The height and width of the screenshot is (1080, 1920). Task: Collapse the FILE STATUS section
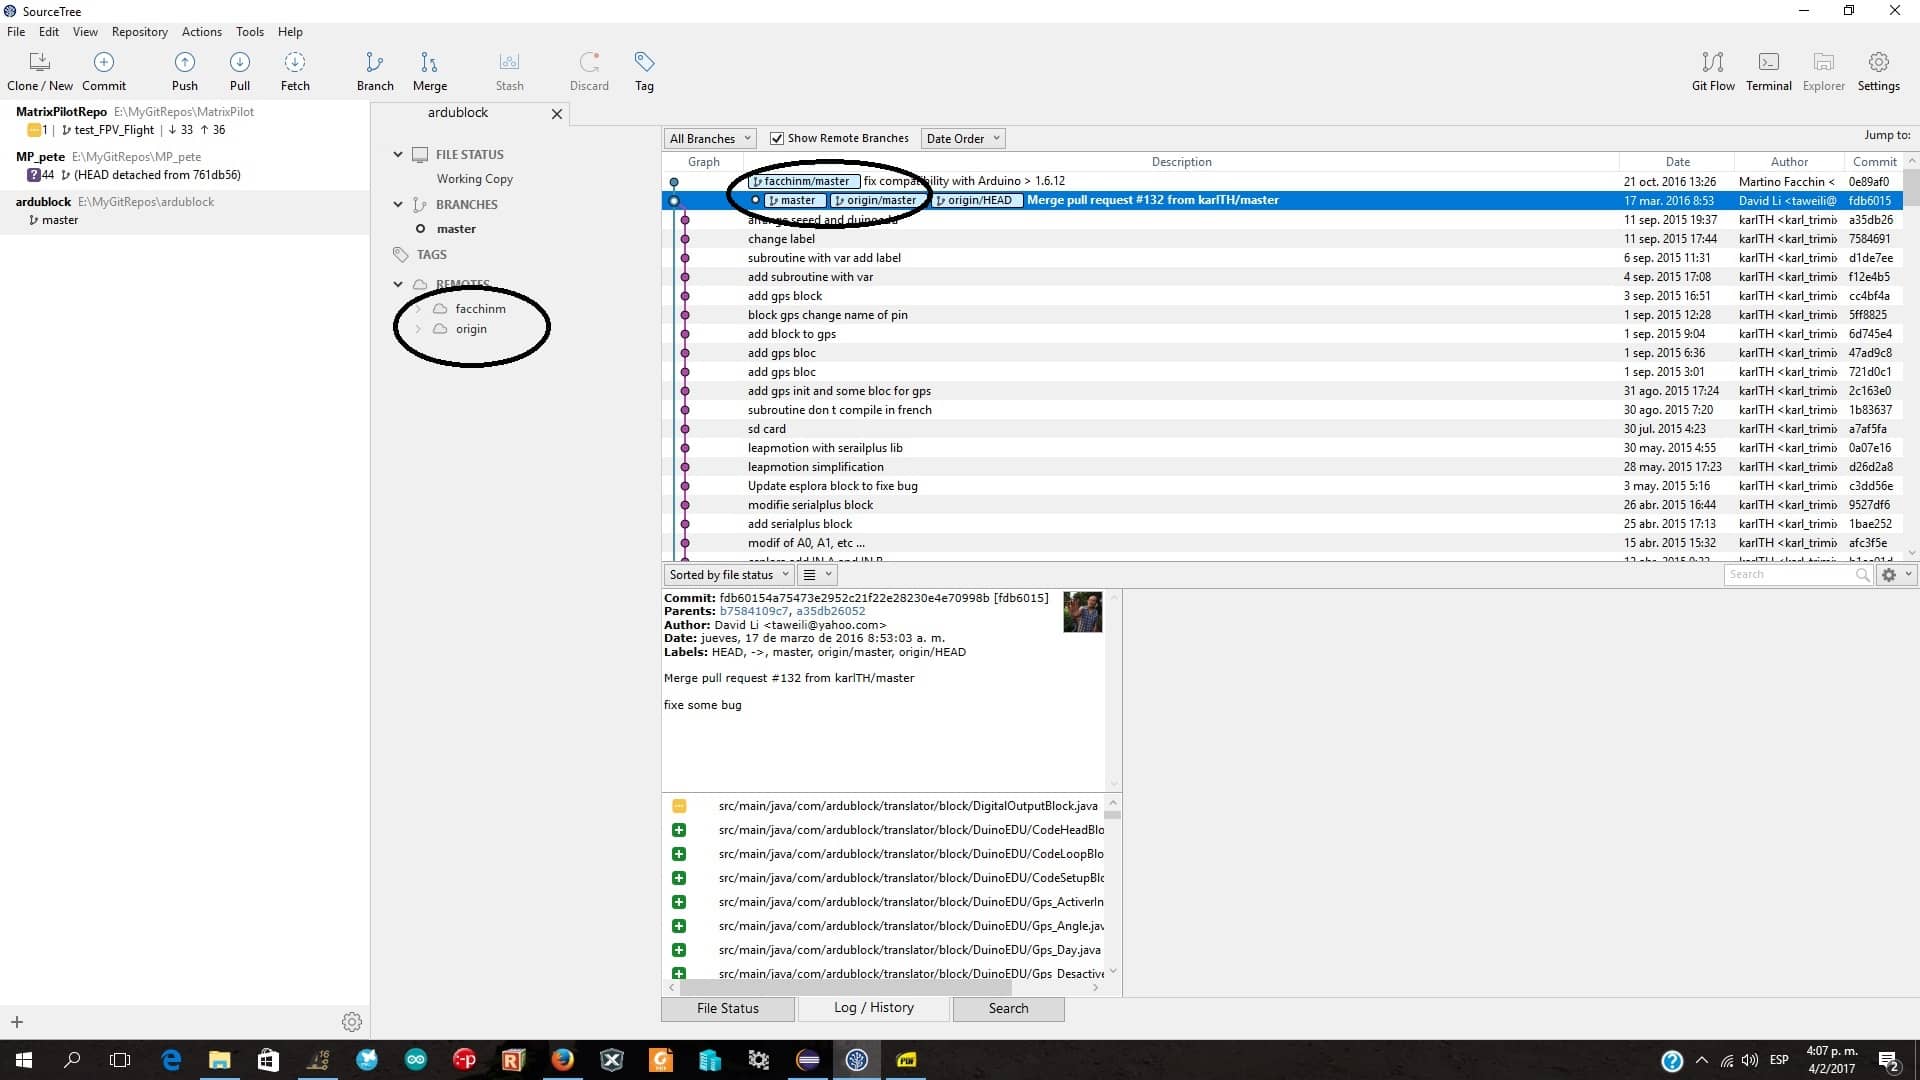[398, 155]
